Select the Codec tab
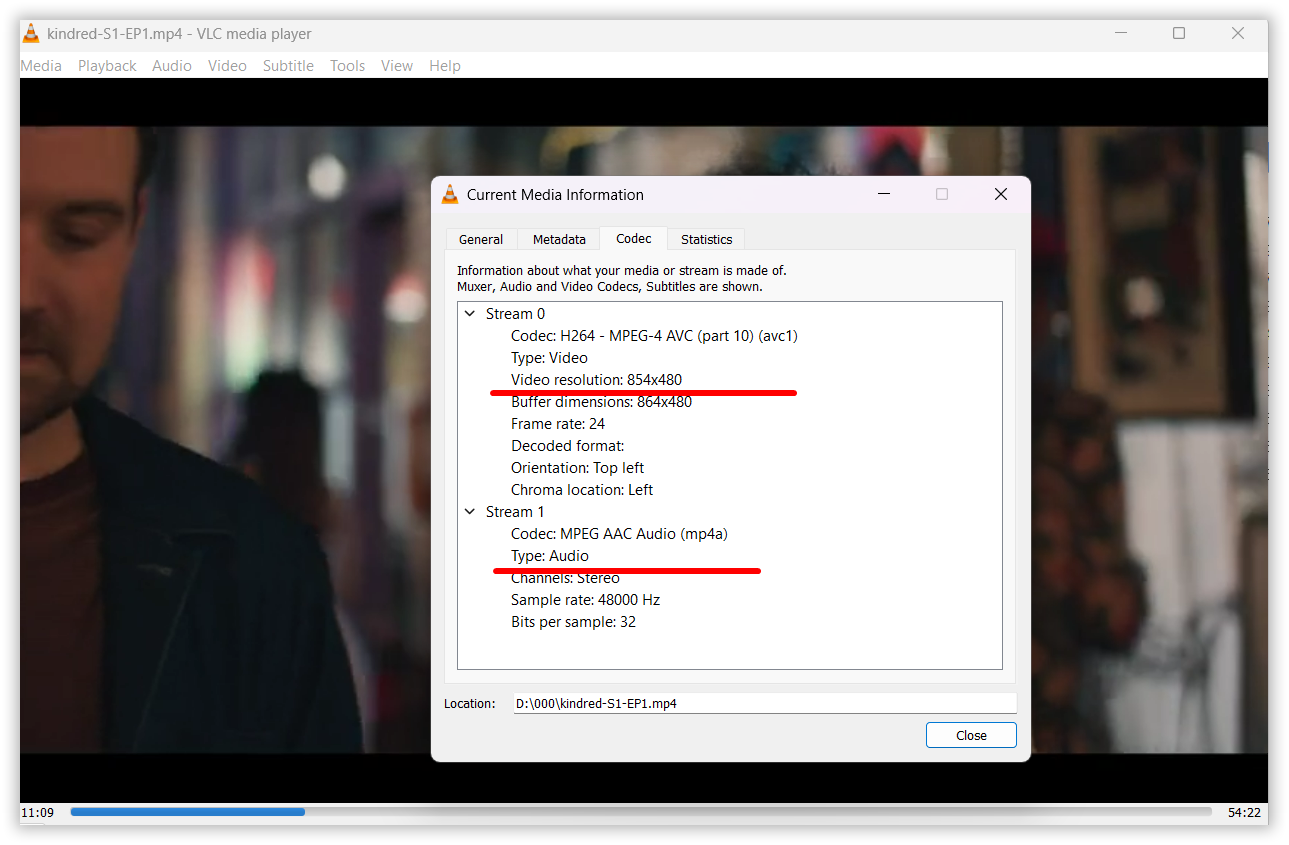 coord(634,238)
